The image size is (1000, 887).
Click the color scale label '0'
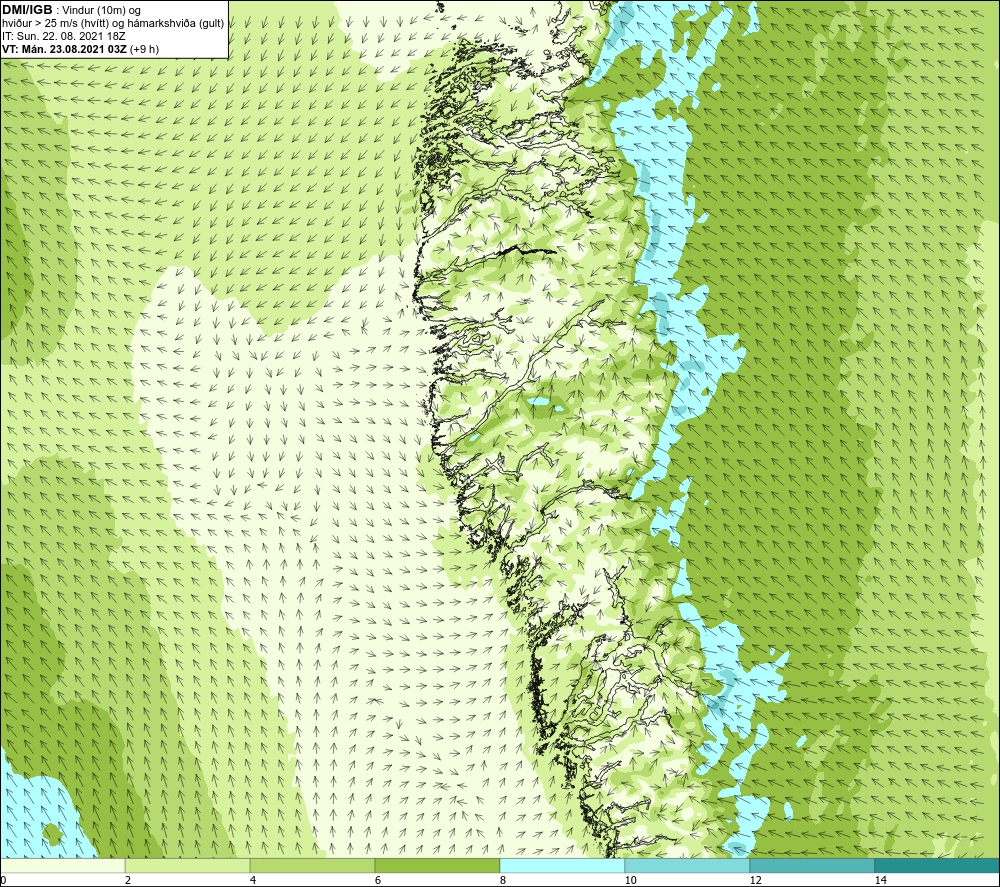[x=3, y=880]
